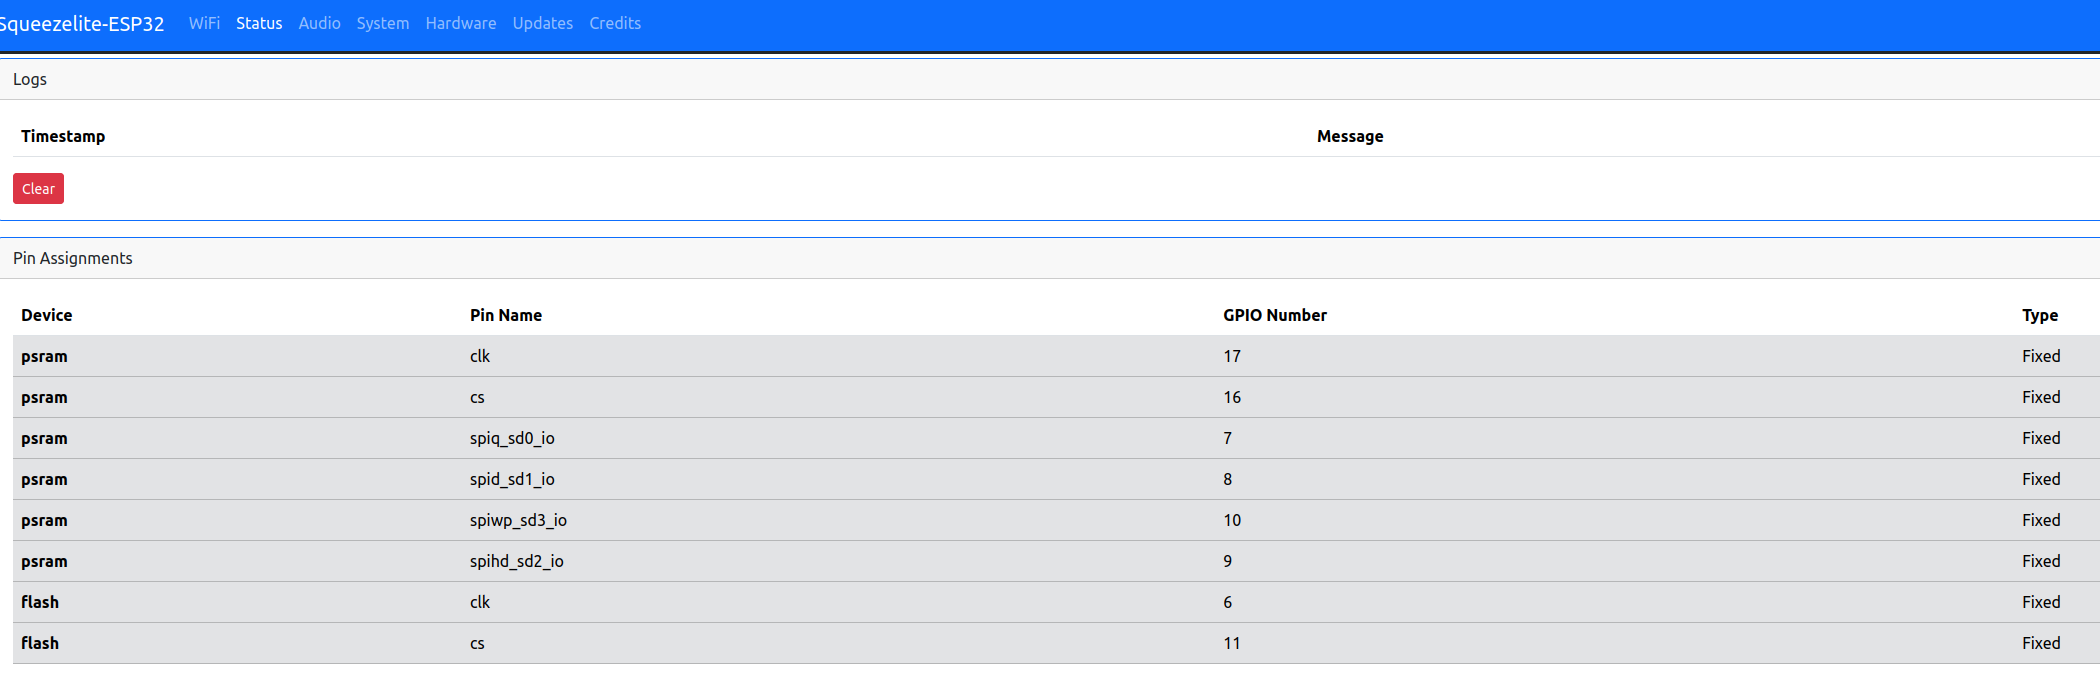The width and height of the screenshot is (2100, 688).
Task: Click the Logs panel header
Action: coord(30,79)
